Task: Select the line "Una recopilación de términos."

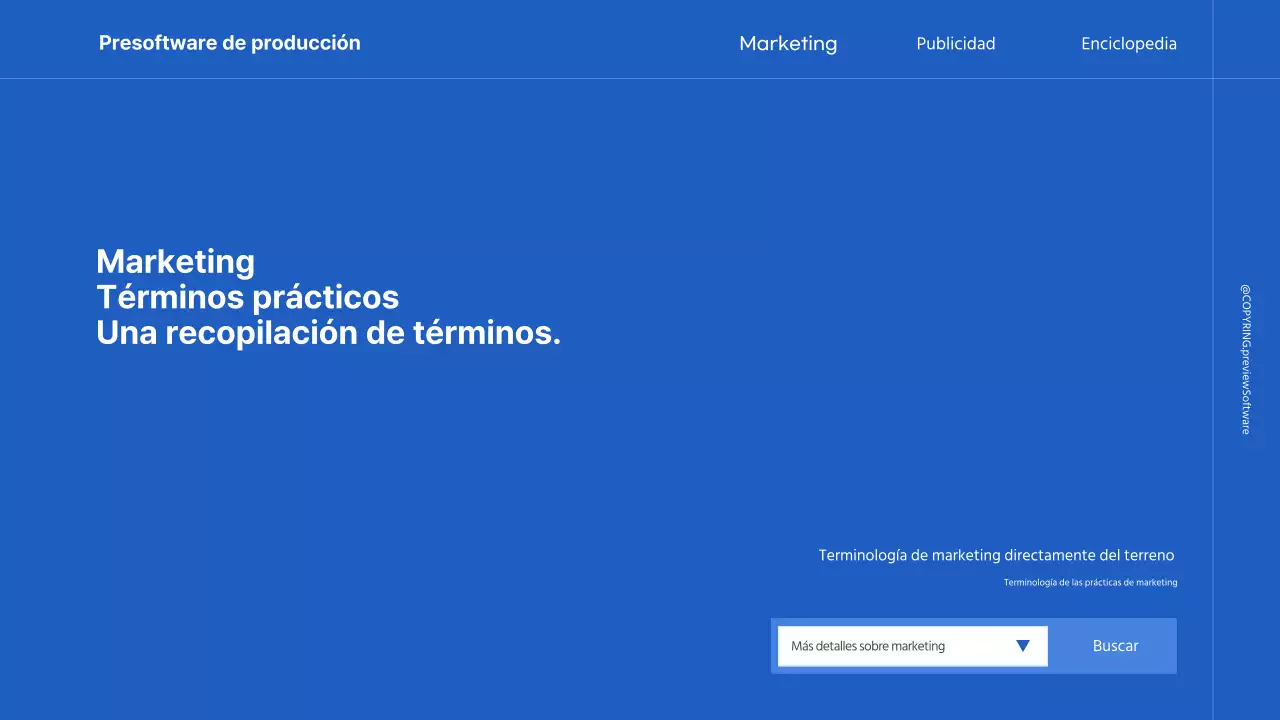Action: click(x=328, y=332)
